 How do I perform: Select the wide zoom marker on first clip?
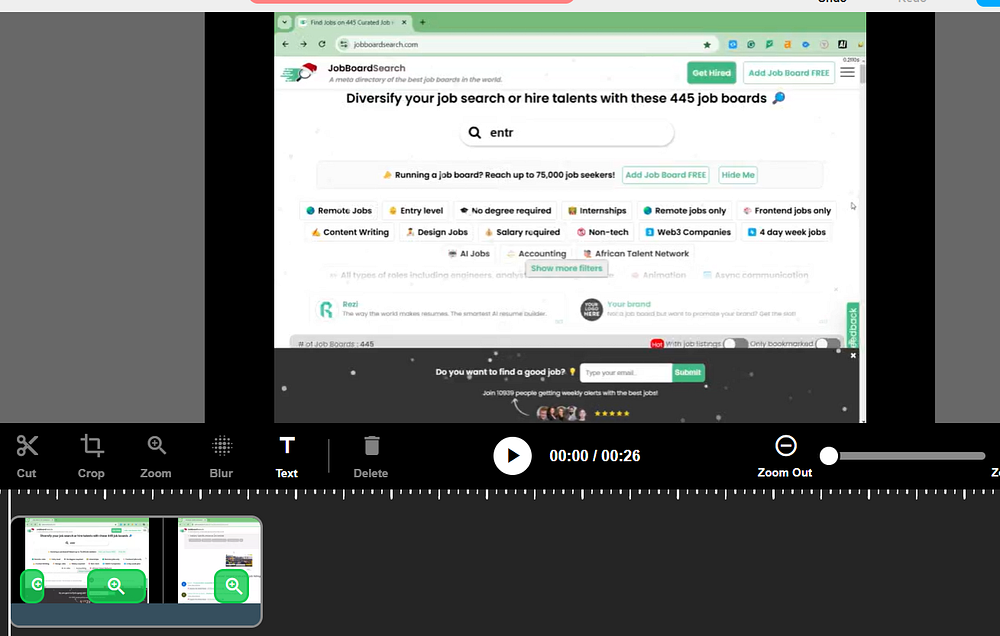tap(116, 586)
